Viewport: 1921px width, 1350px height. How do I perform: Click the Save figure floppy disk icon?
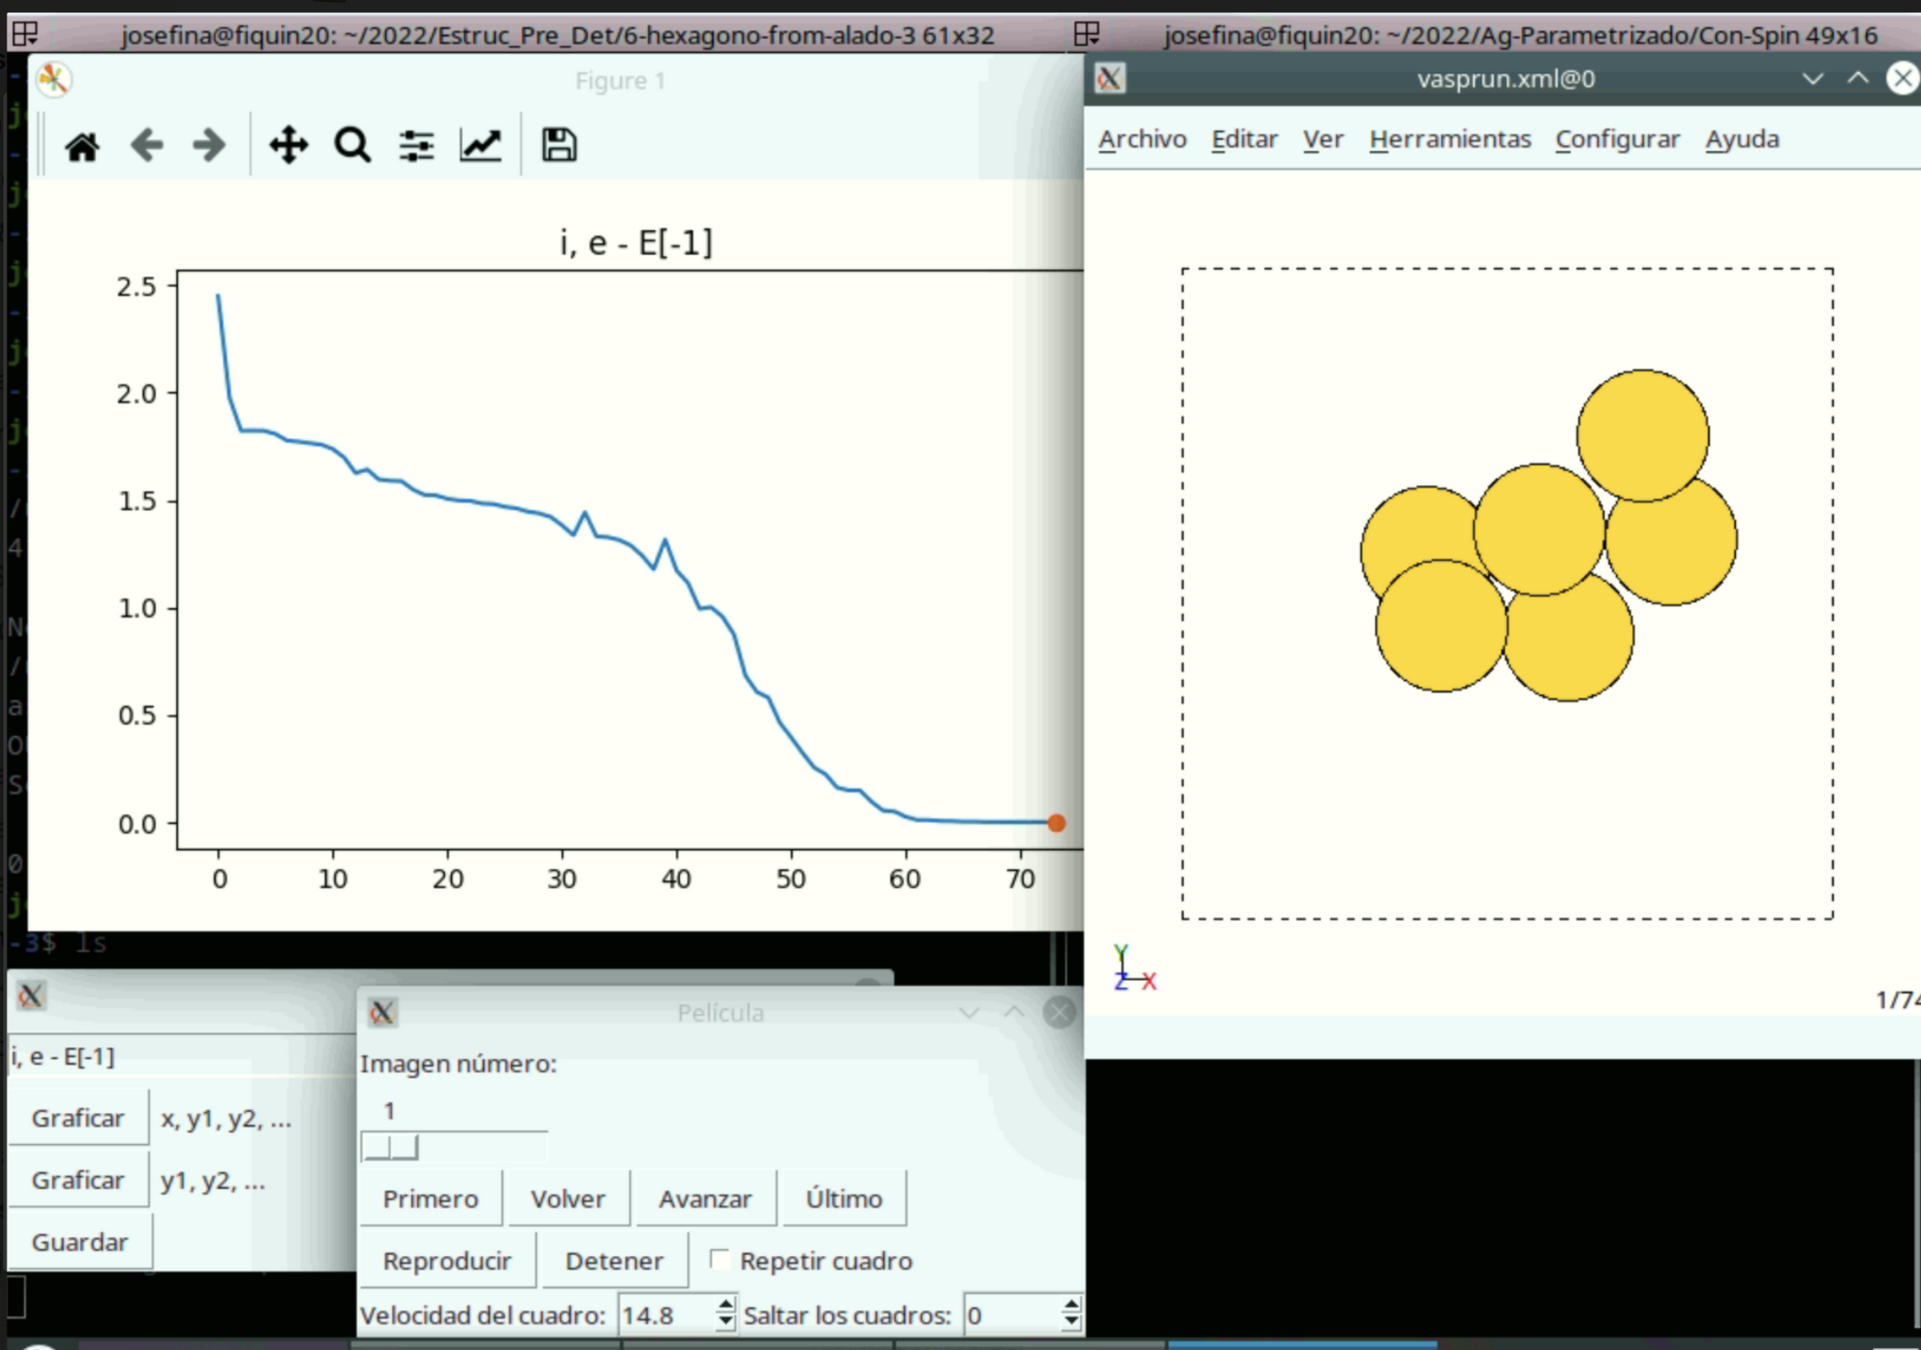click(559, 146)
